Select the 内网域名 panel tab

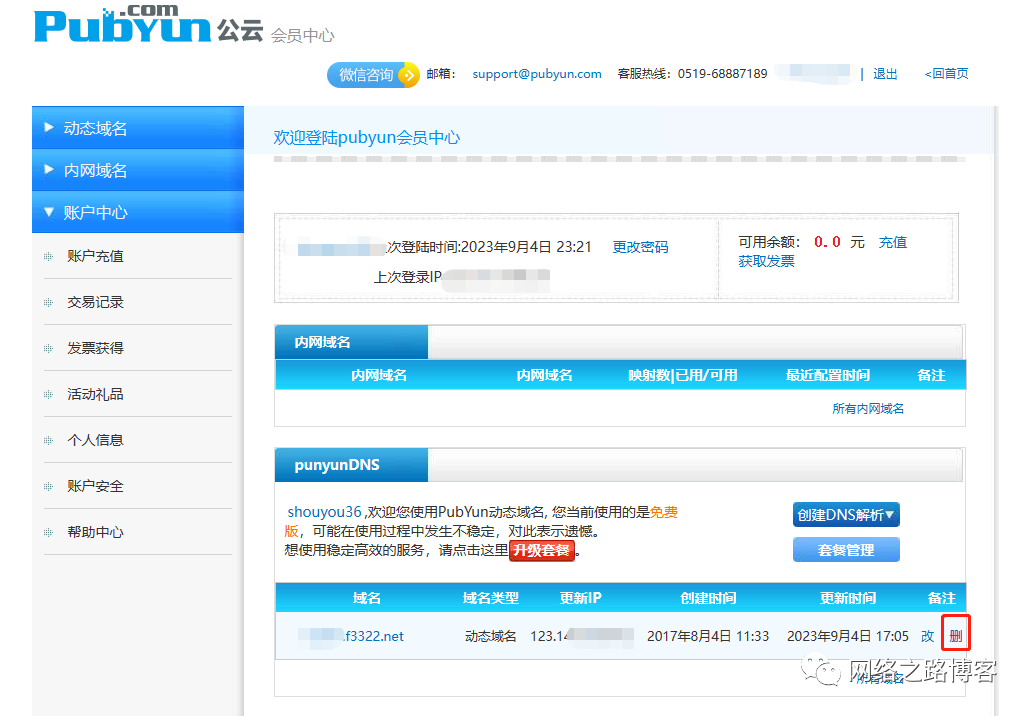351,342
